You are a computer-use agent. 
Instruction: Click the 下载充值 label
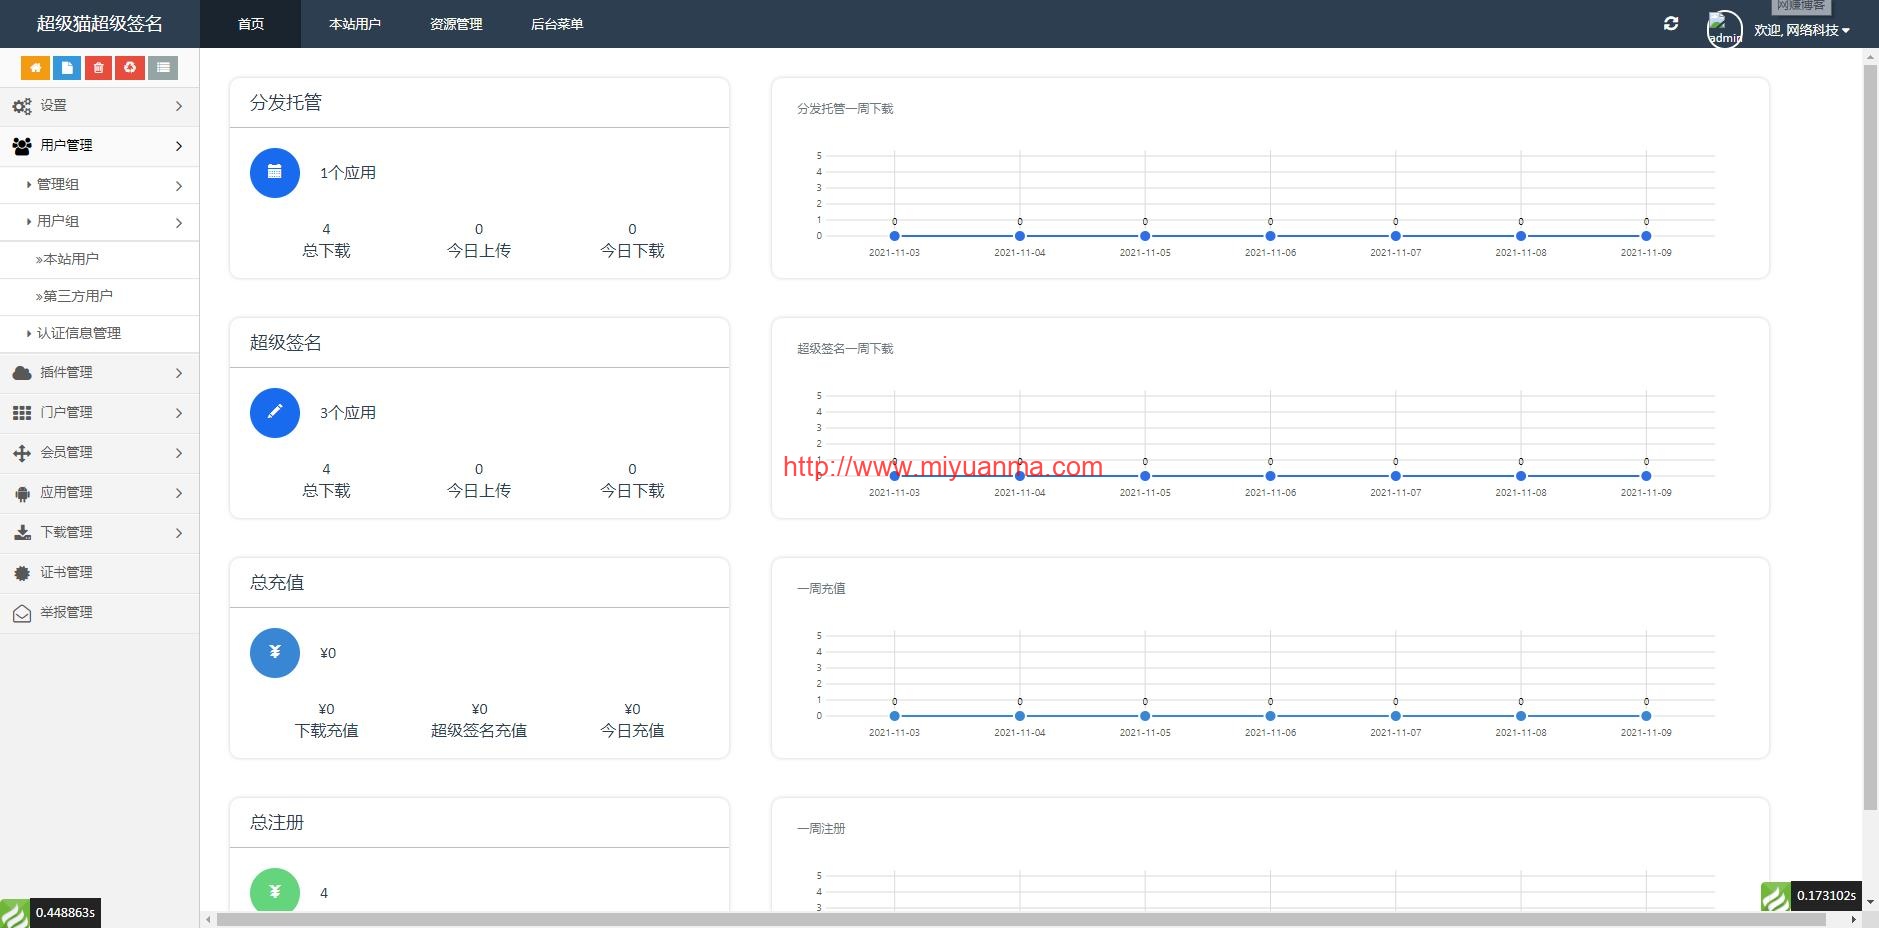(x=326, y=731)
